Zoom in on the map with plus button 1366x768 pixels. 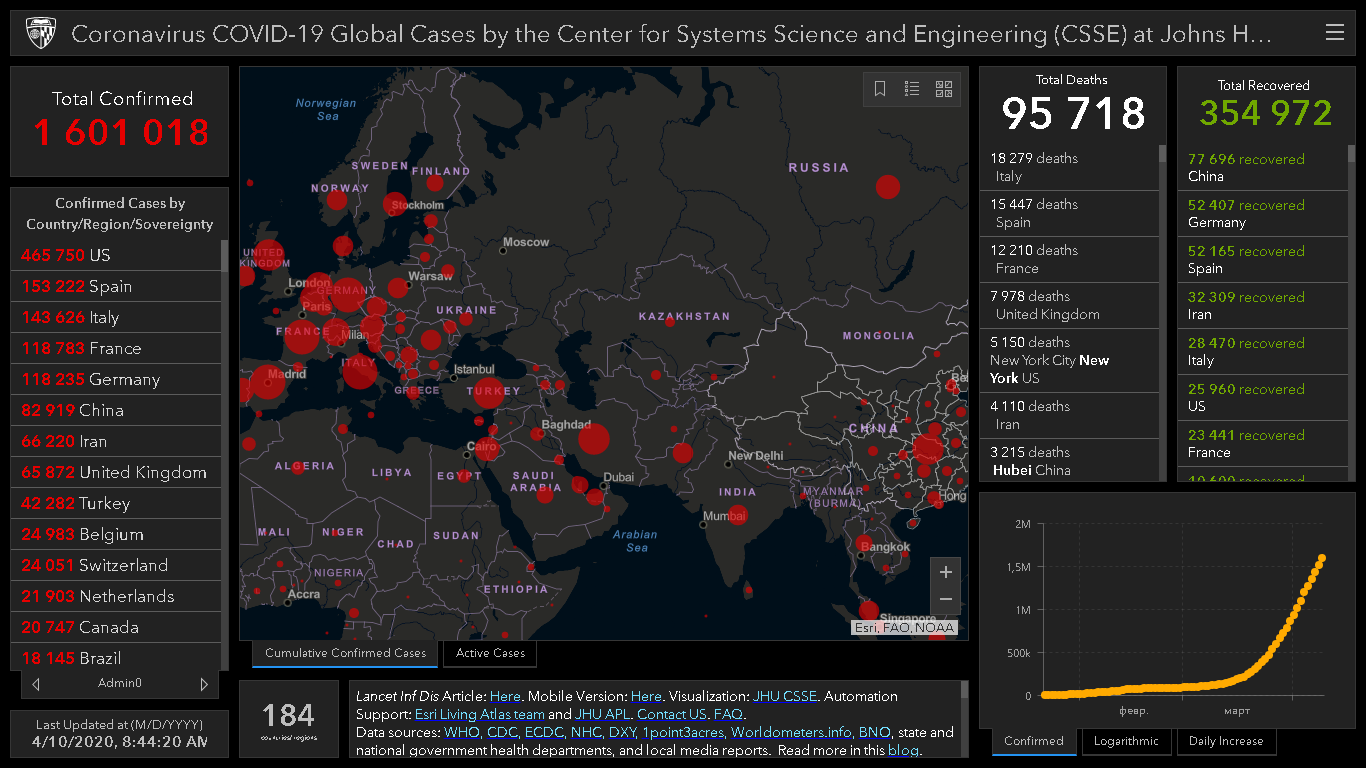click(x=945, y=573)
